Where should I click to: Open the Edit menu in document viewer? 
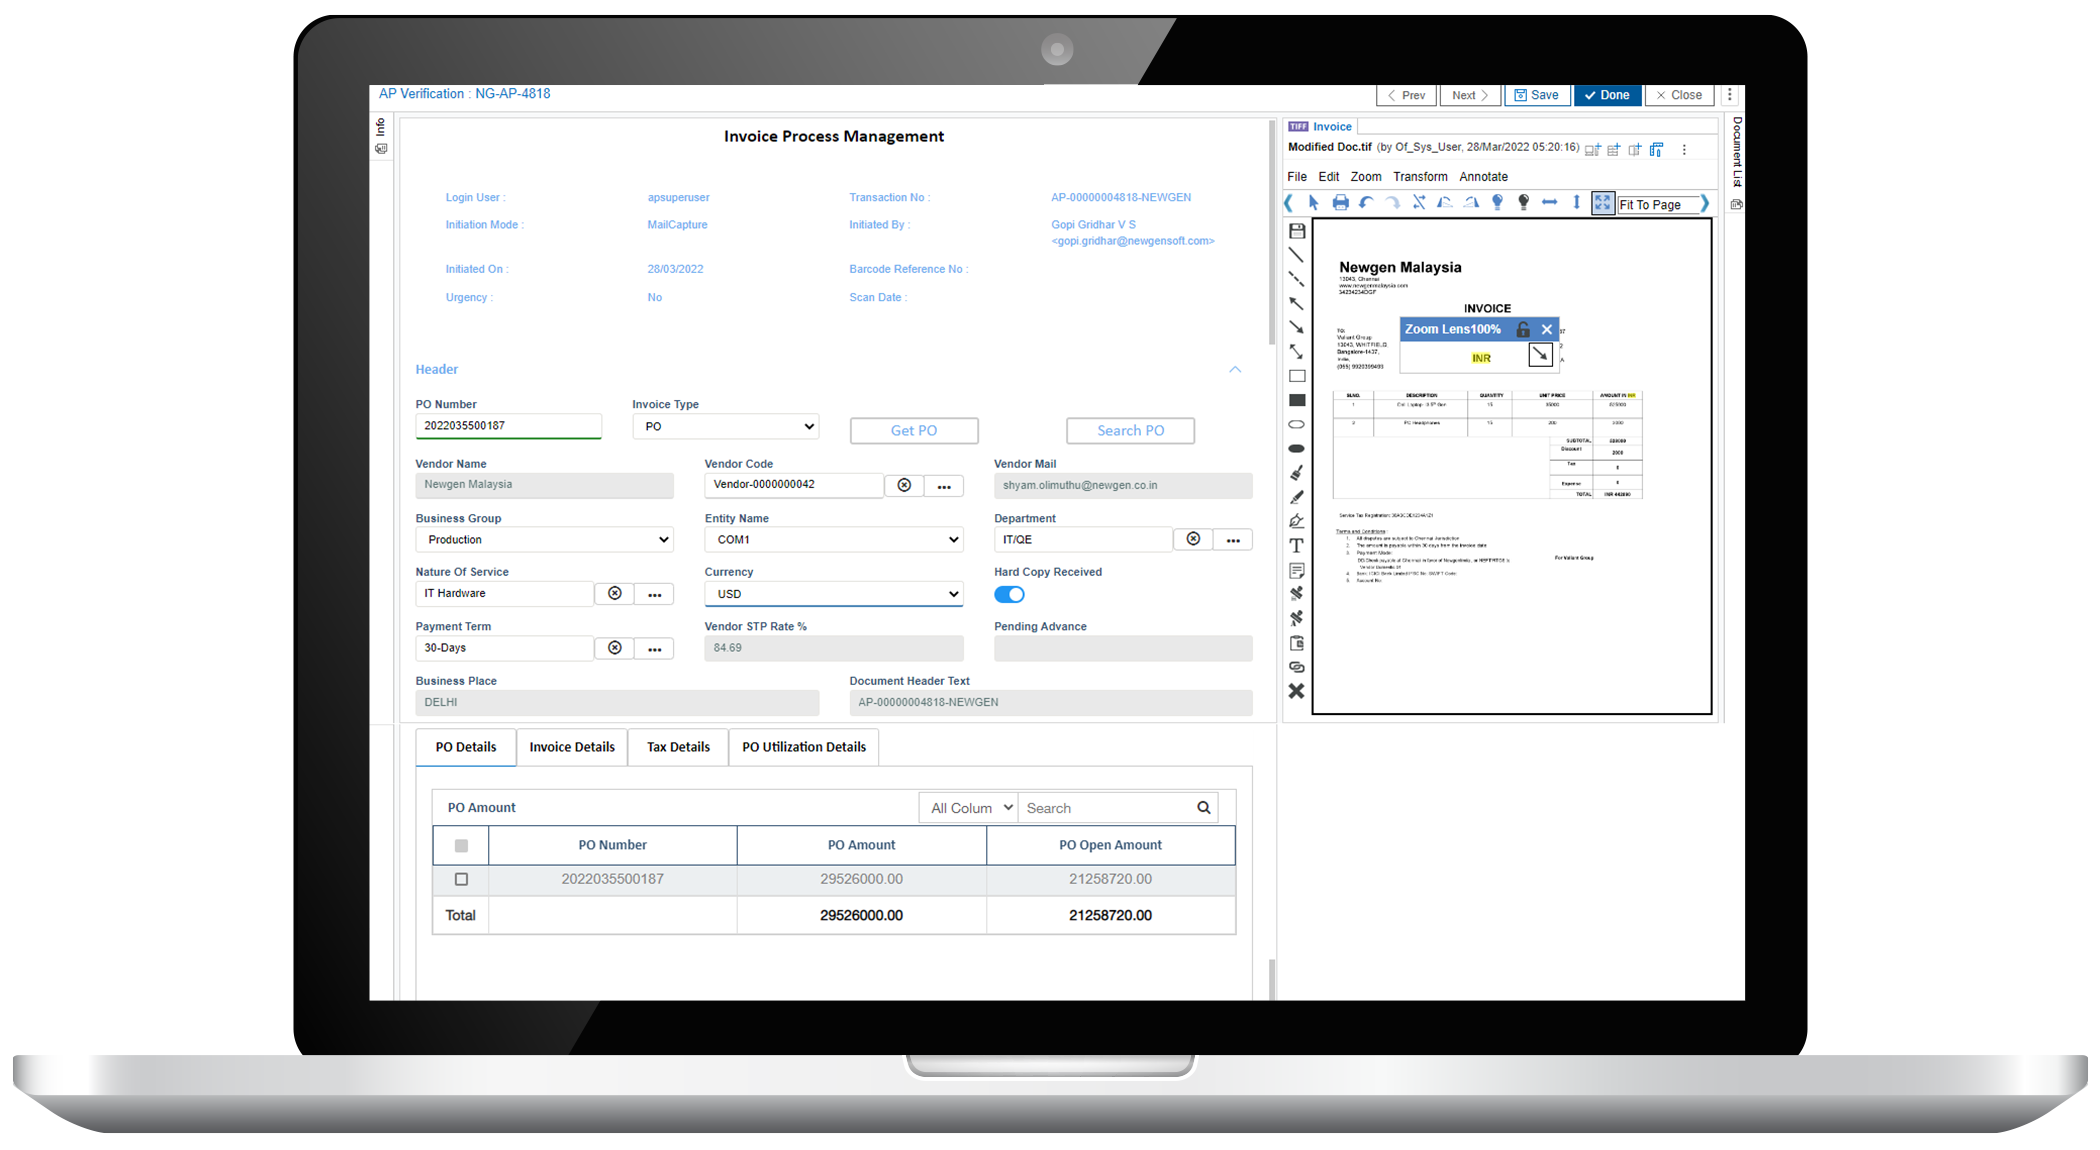pyautogui.click(x=1329, y=177)
